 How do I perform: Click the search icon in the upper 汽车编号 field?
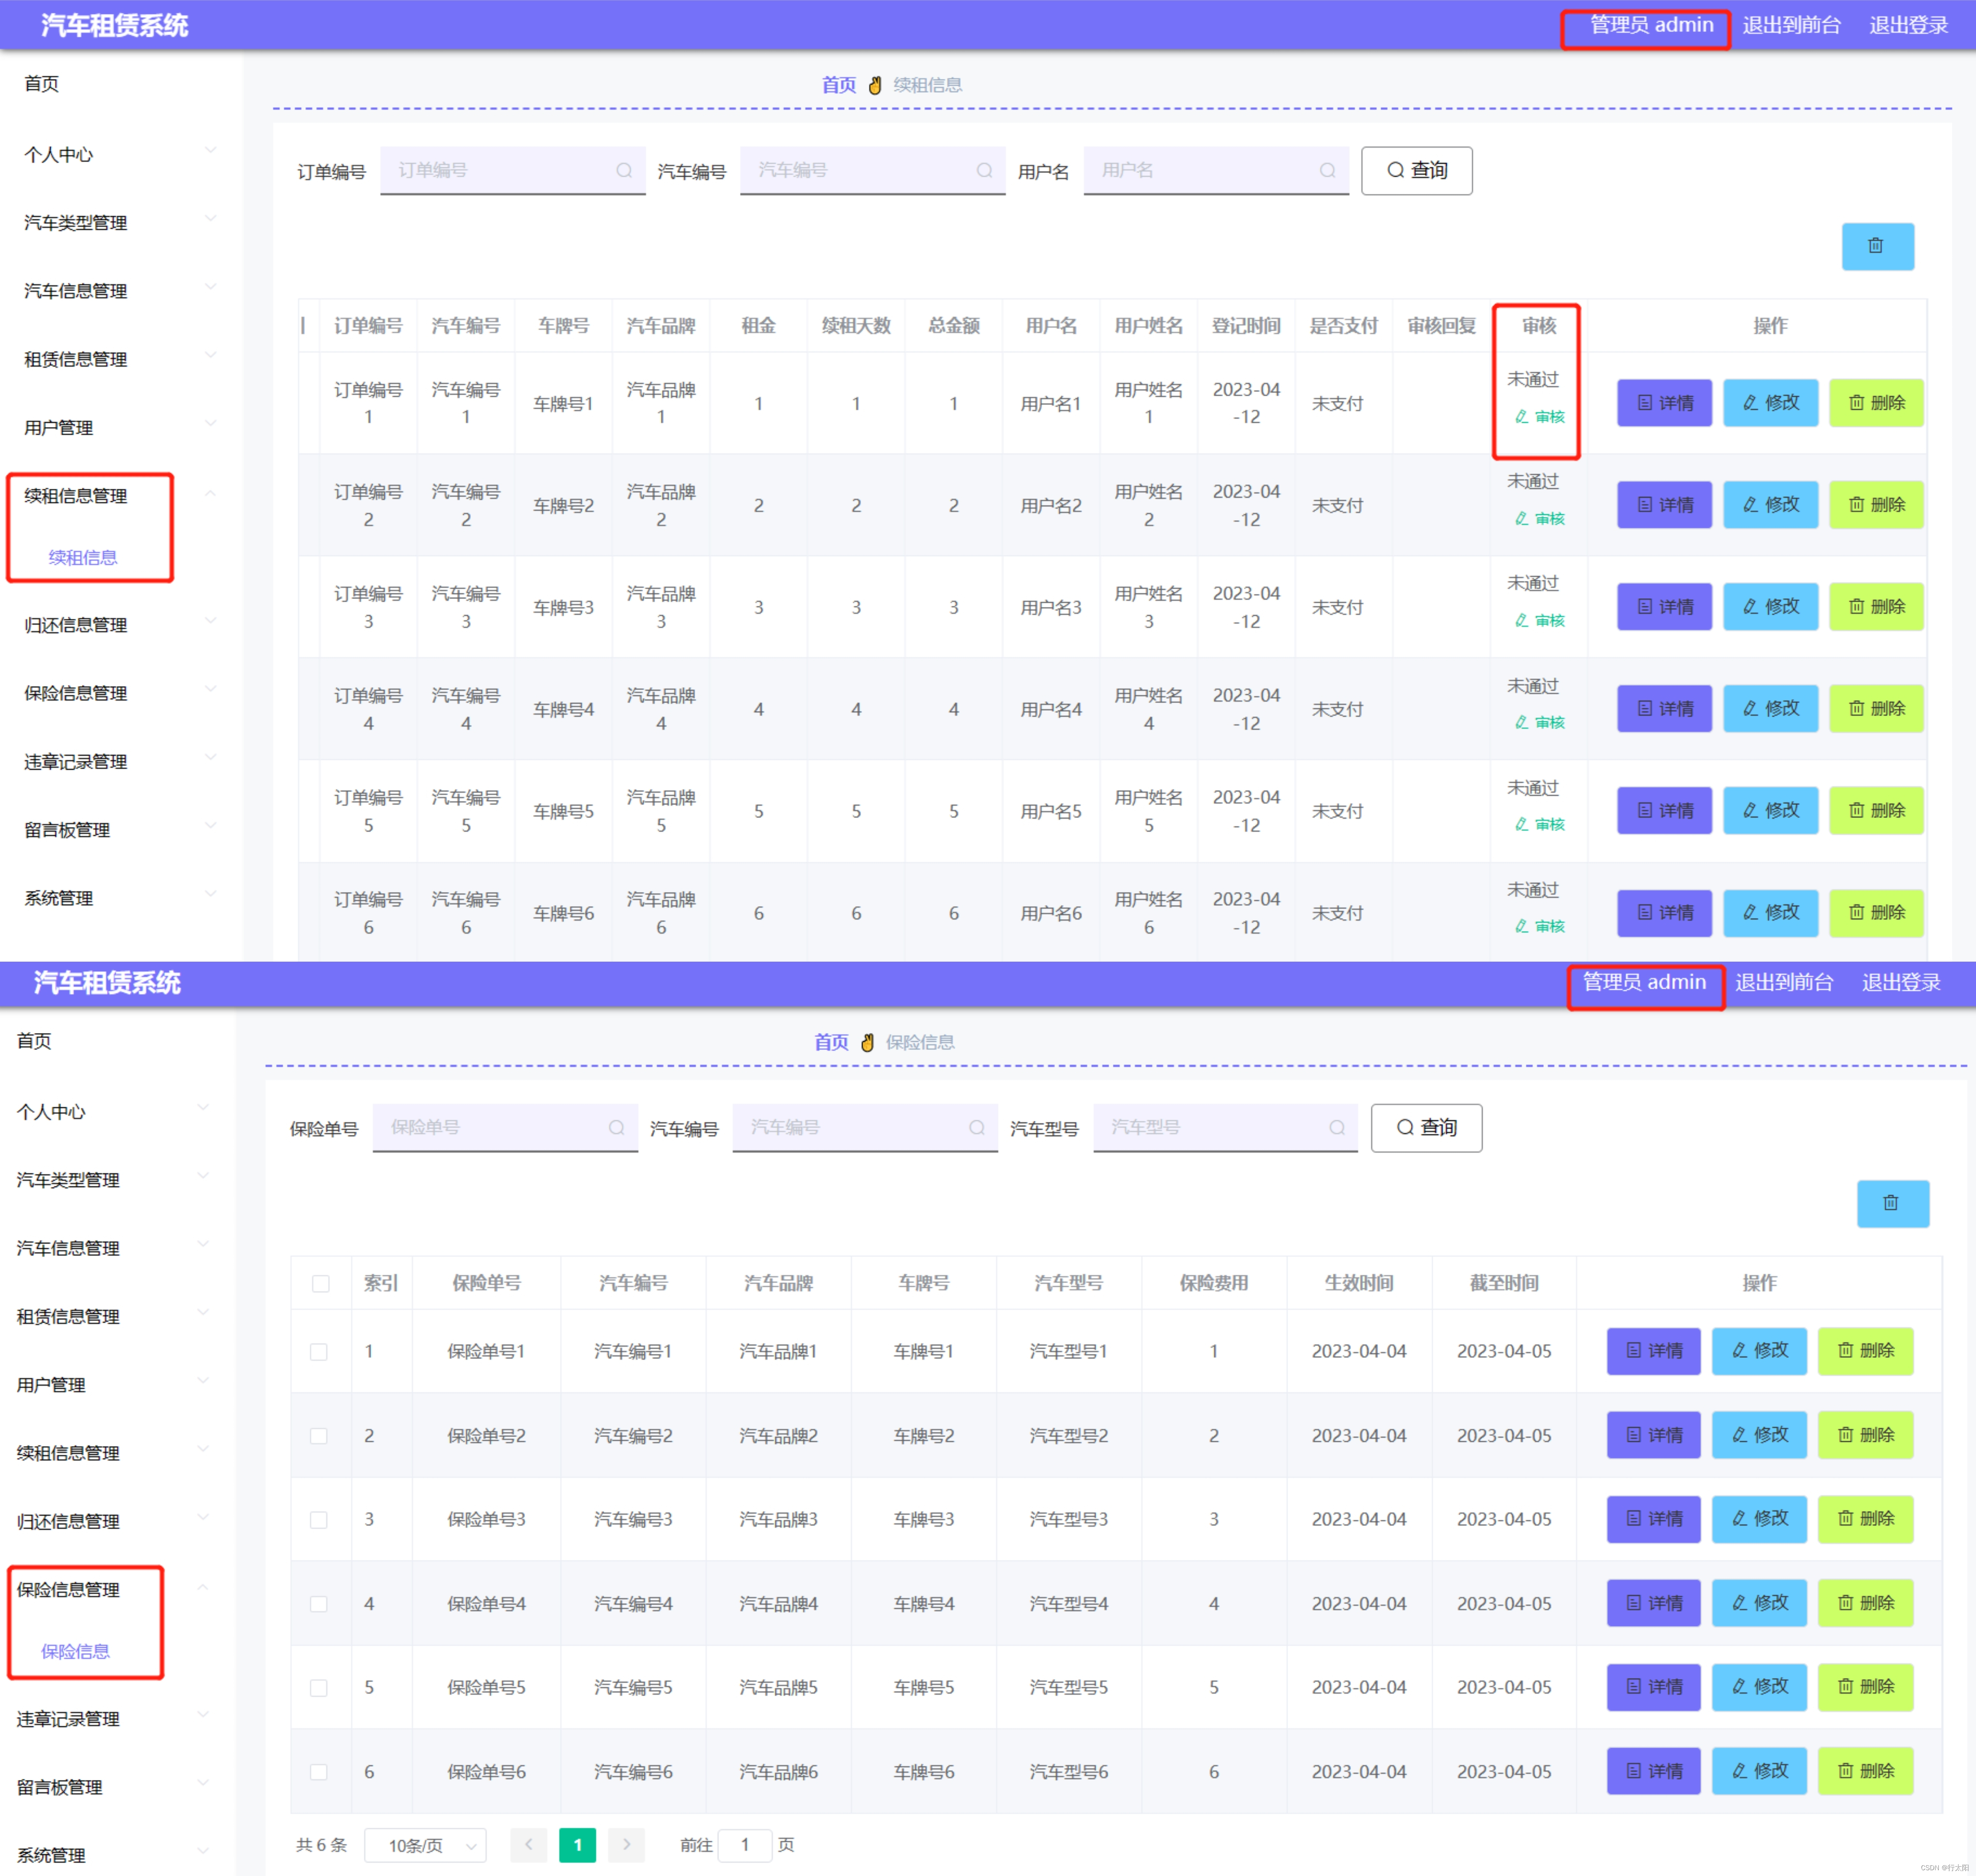click(x=984, y=170)
